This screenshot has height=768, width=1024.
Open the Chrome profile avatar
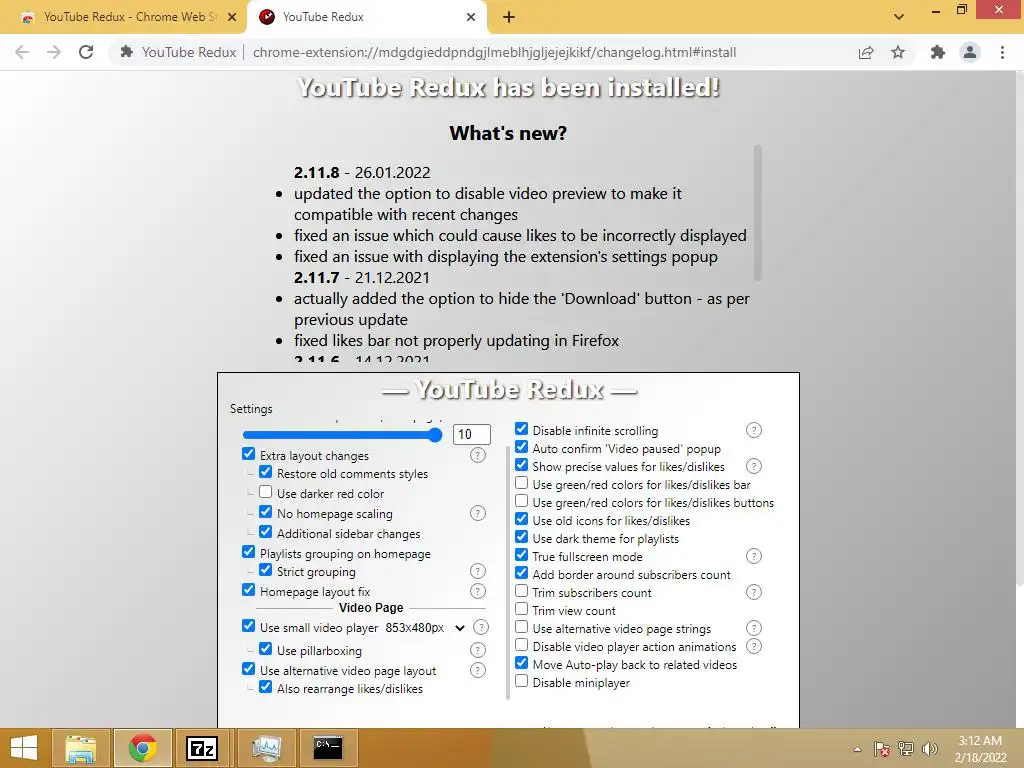click(x=970, y=52)
